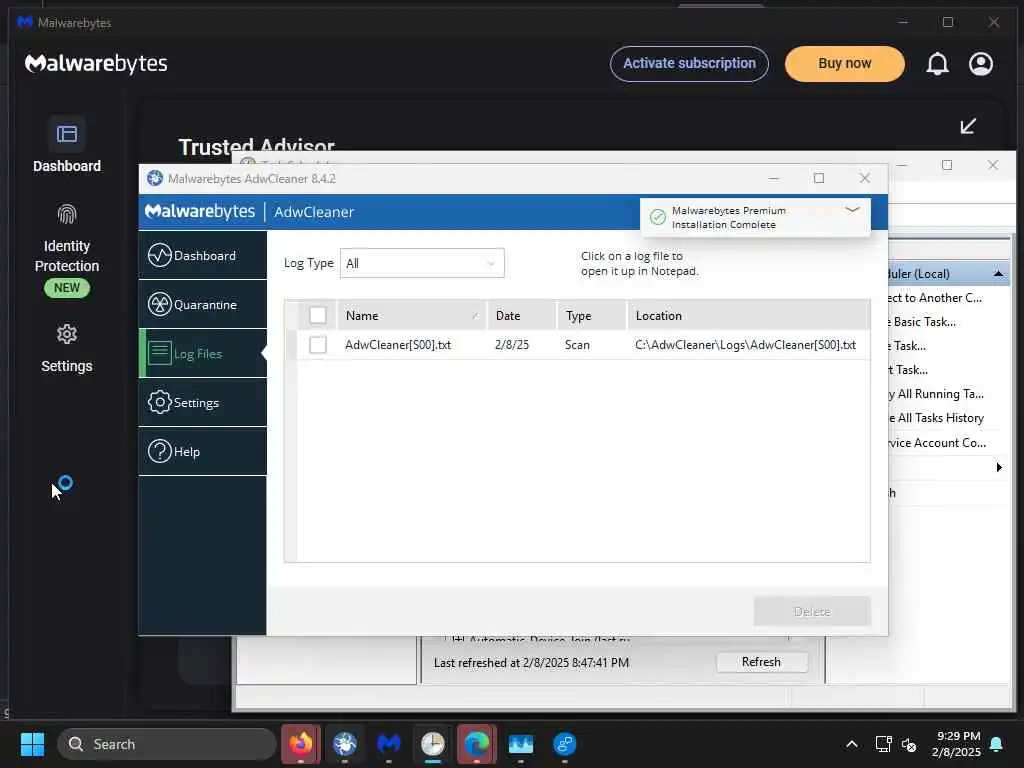Click Display All Running Tasks in Task Scheduler

(936, 394)
